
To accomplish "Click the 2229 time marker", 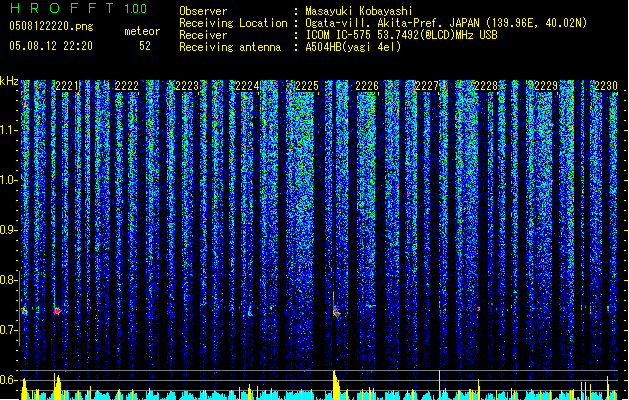I will coord(546,86).
